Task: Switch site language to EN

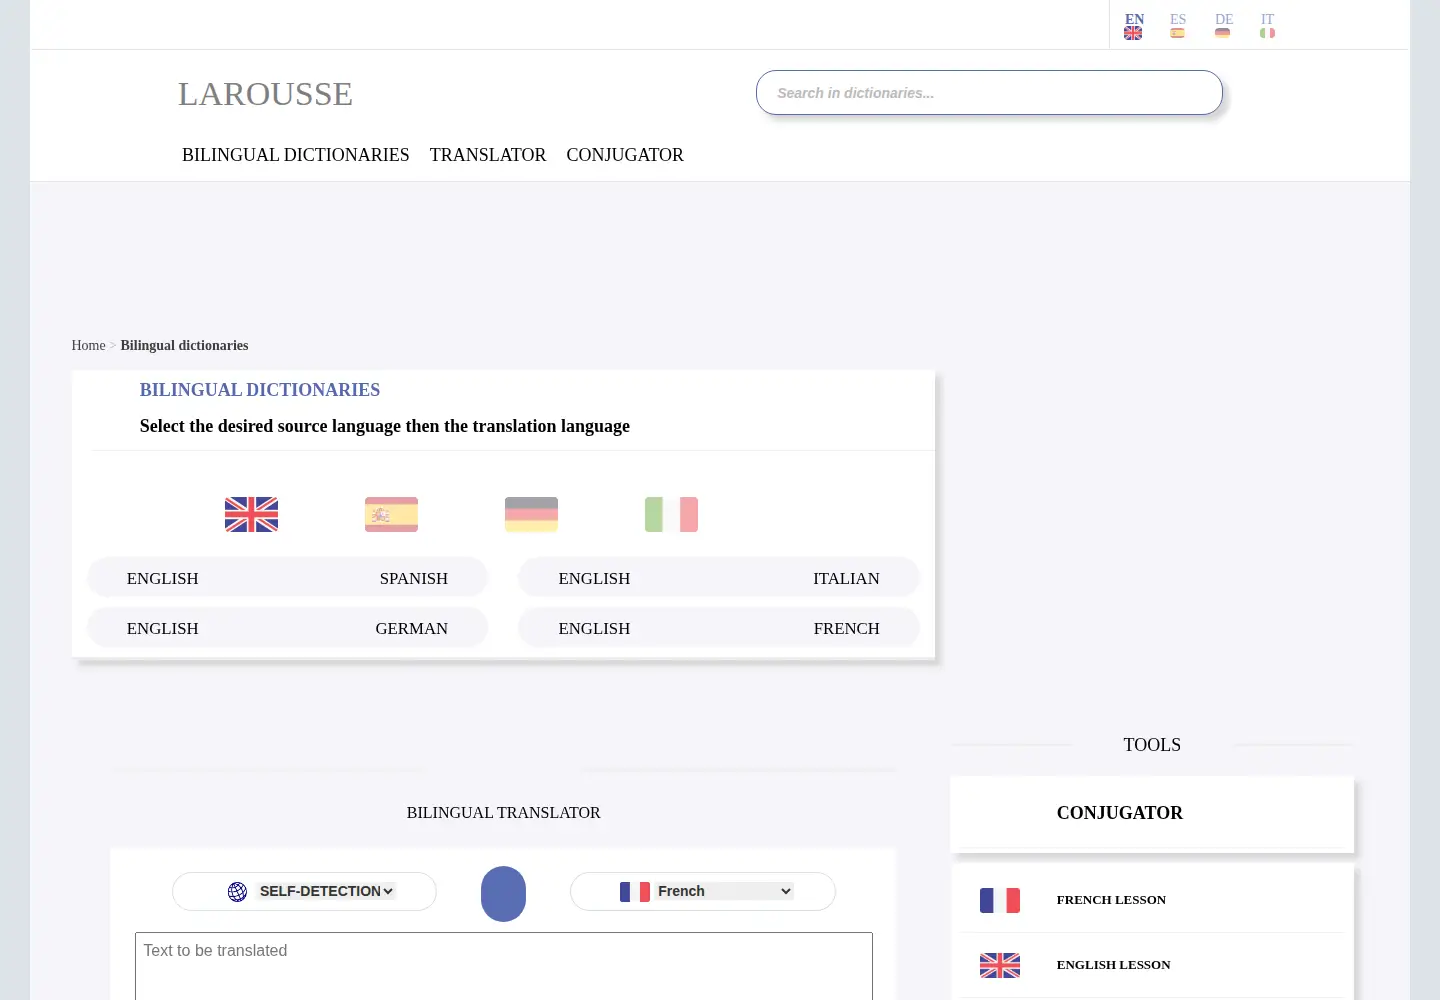Action: [1134, 26]
